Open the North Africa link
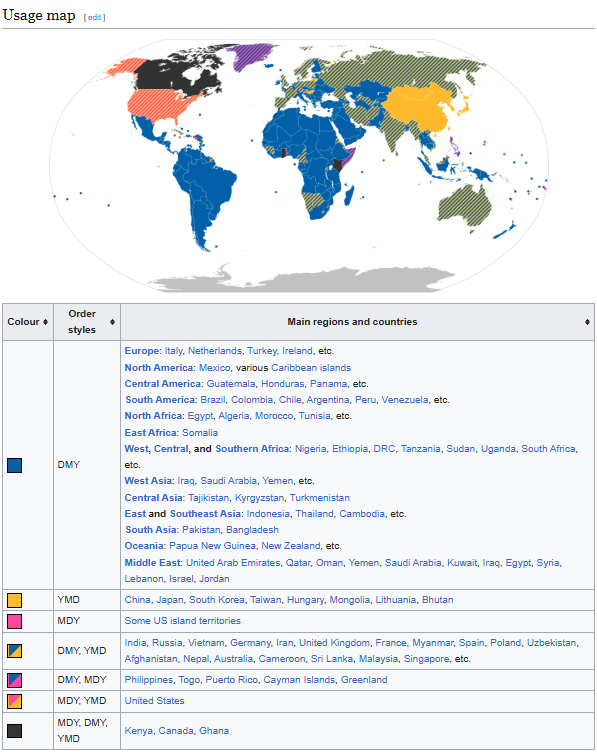This screenshot has width=597, height=752. point(153,415)
